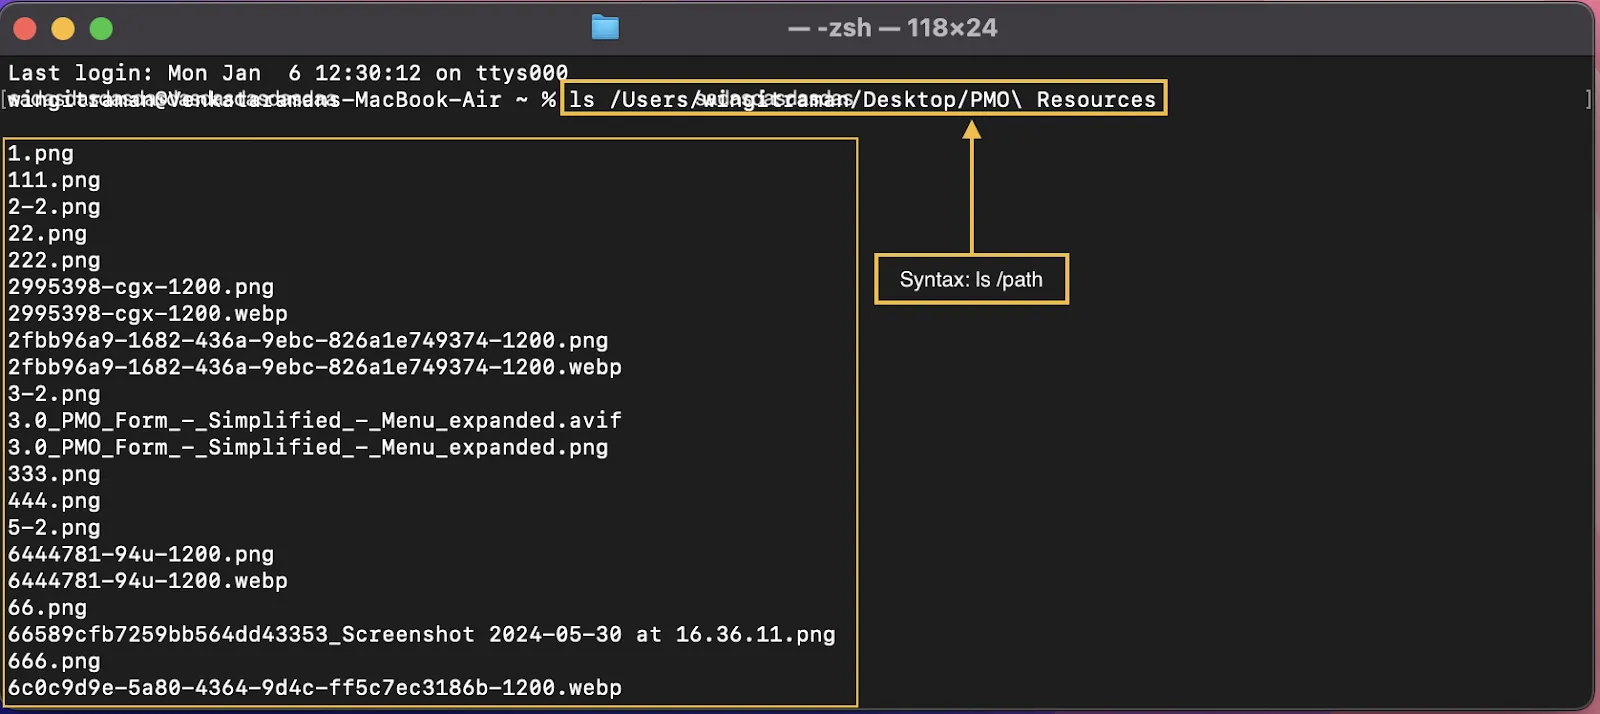Select file name '2995398-cgx-1200.png'
Image resolution: width=1600 pixels, height=714 pixels.
point(141,287)
